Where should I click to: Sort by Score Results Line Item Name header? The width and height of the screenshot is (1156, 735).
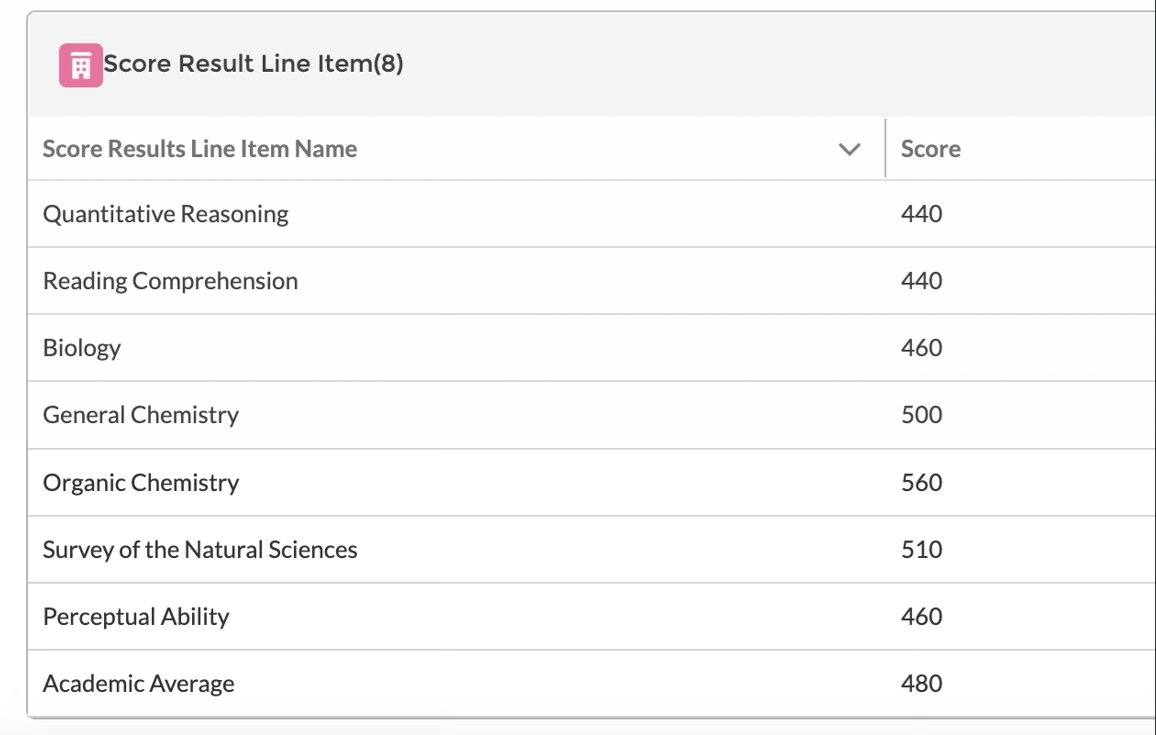[200, 149]
